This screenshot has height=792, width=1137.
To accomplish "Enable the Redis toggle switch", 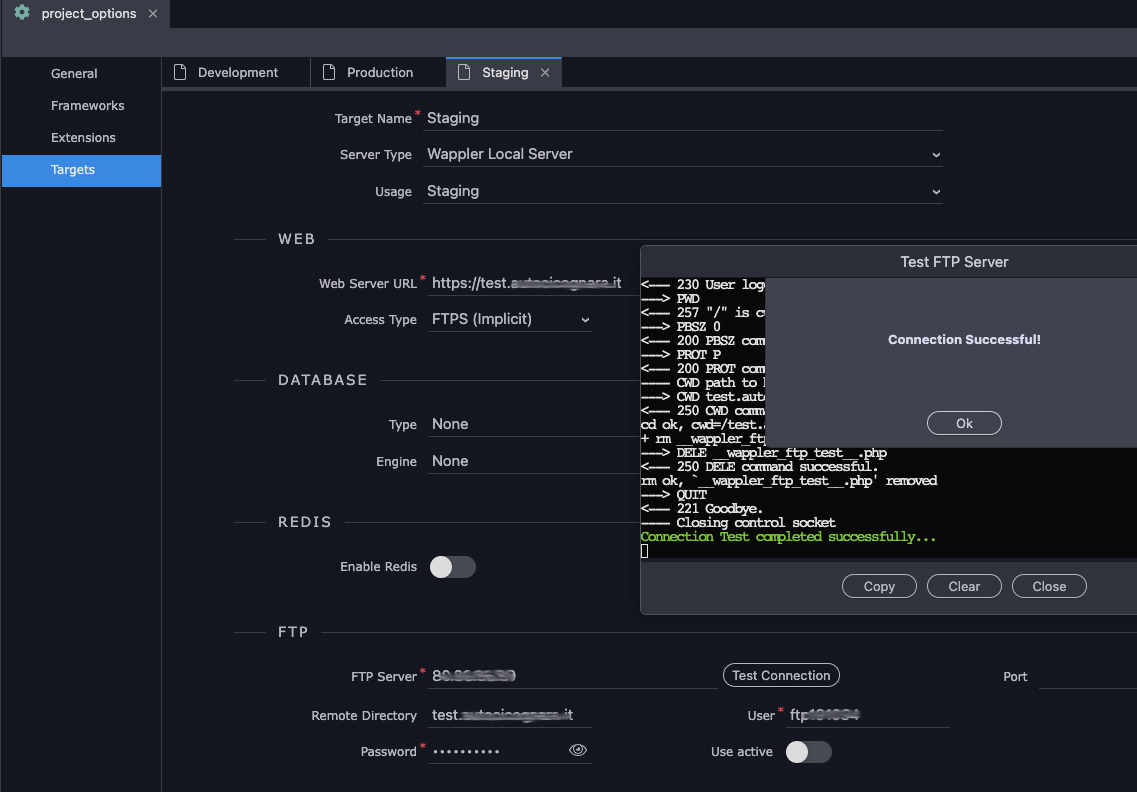I will coord(452,567).
